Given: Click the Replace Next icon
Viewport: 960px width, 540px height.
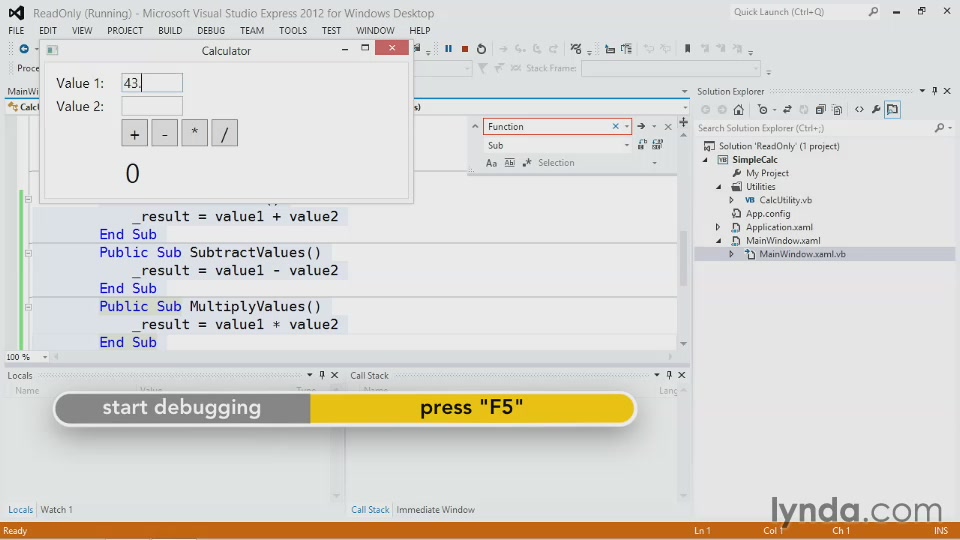Looking at the screenshot, I should (642, 145).
